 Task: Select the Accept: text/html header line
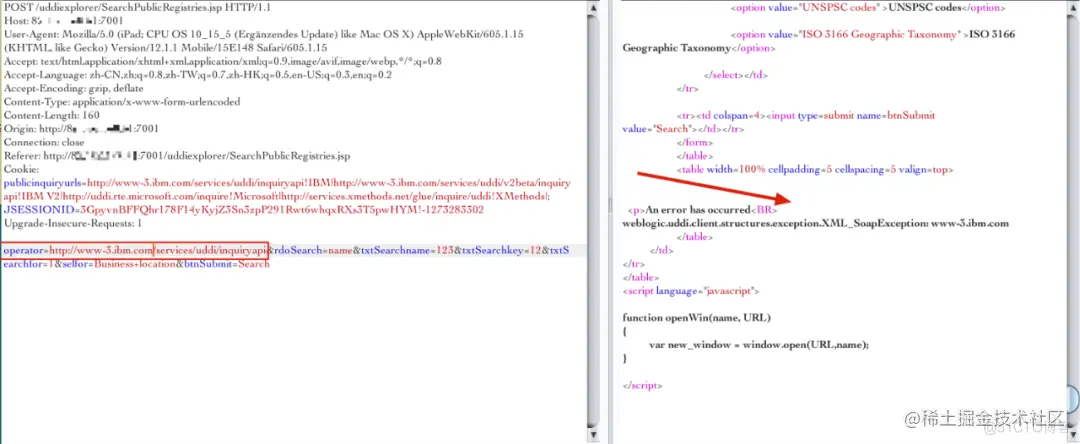point(222,61)
